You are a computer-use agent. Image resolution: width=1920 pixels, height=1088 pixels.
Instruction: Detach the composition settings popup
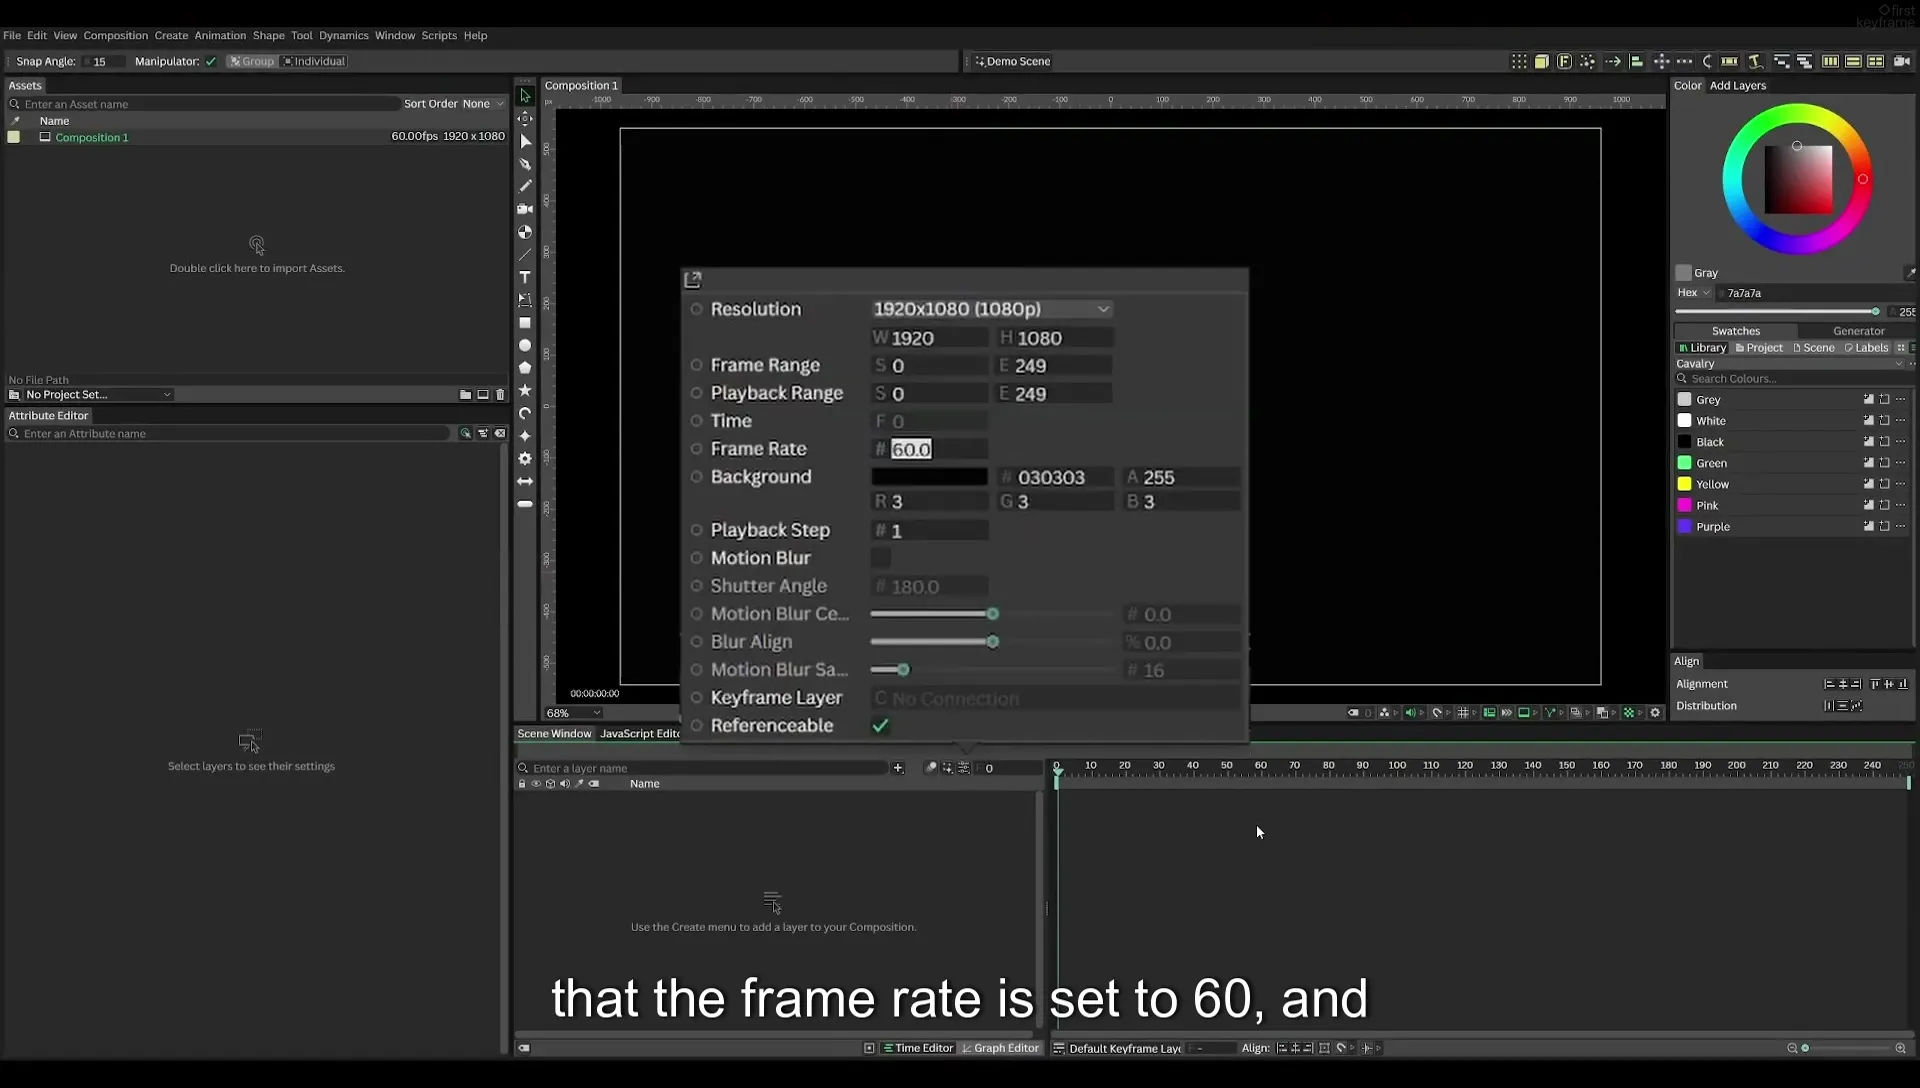693,279
